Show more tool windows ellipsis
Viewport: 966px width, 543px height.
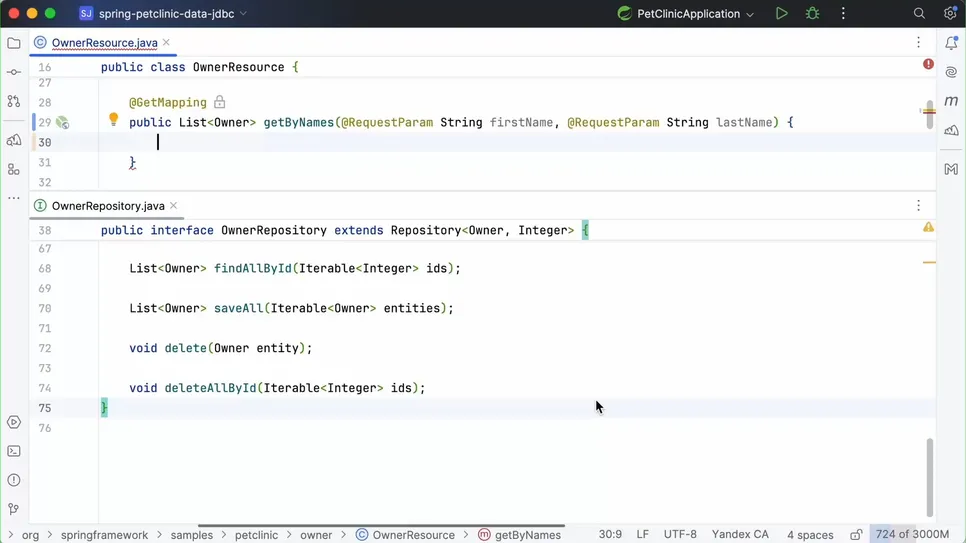14,198
